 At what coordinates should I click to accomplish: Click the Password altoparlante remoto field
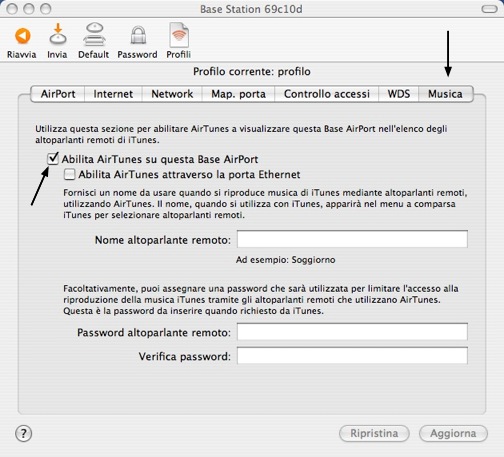tap(352, 332)
